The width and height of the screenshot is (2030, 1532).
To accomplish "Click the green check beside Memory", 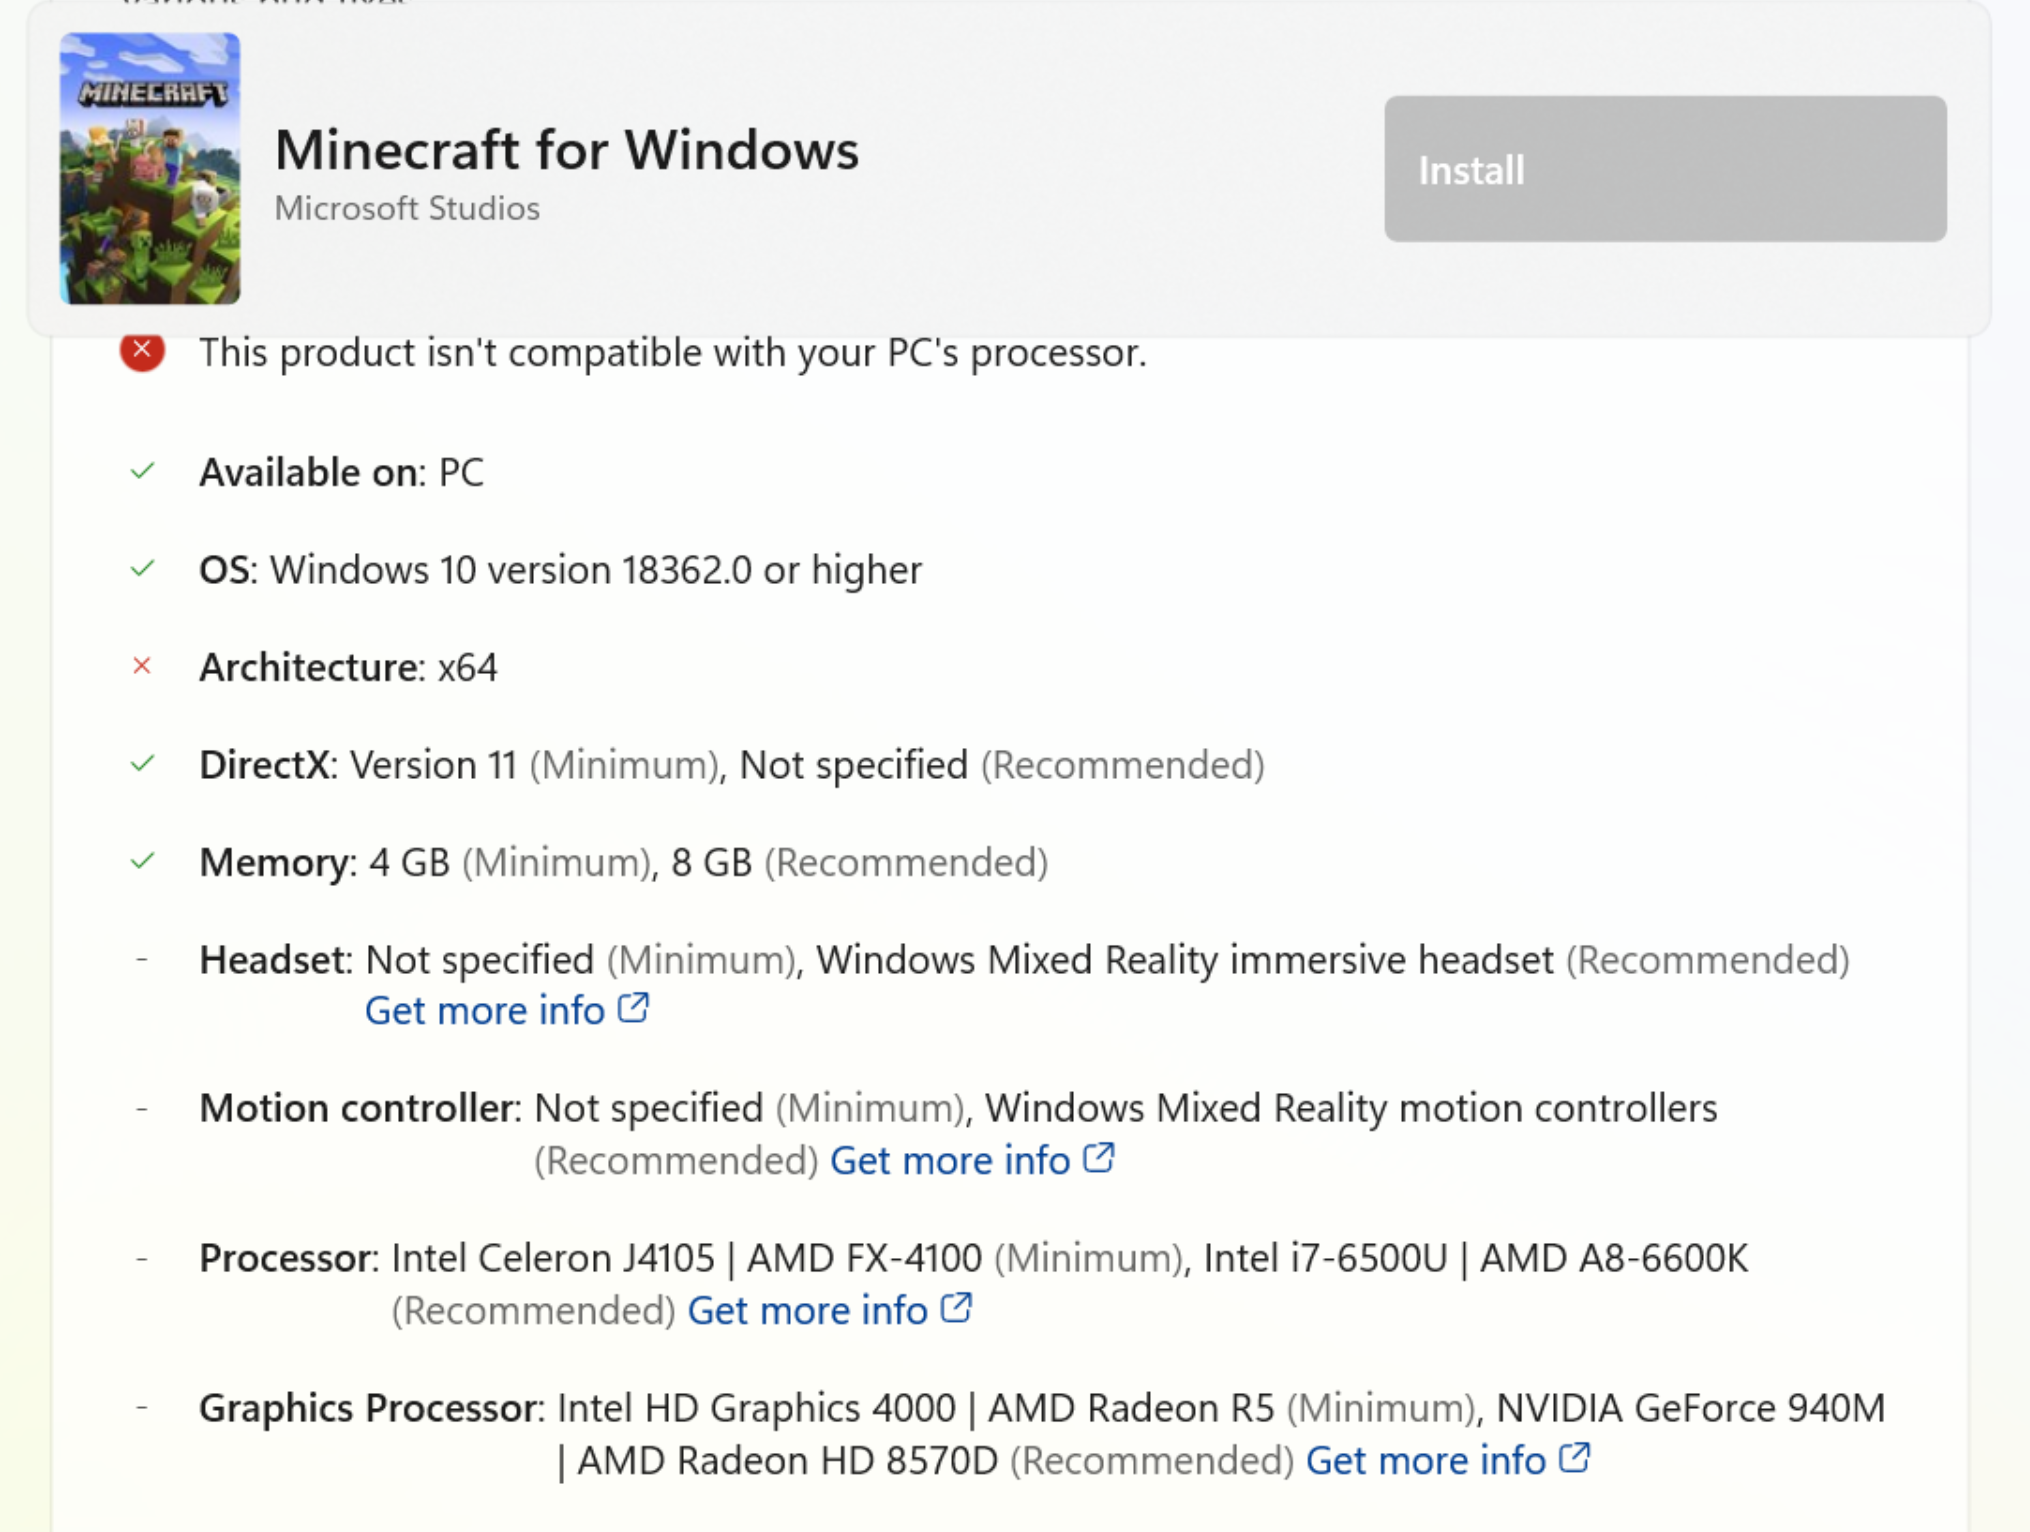I will click(x=143, y=861).
